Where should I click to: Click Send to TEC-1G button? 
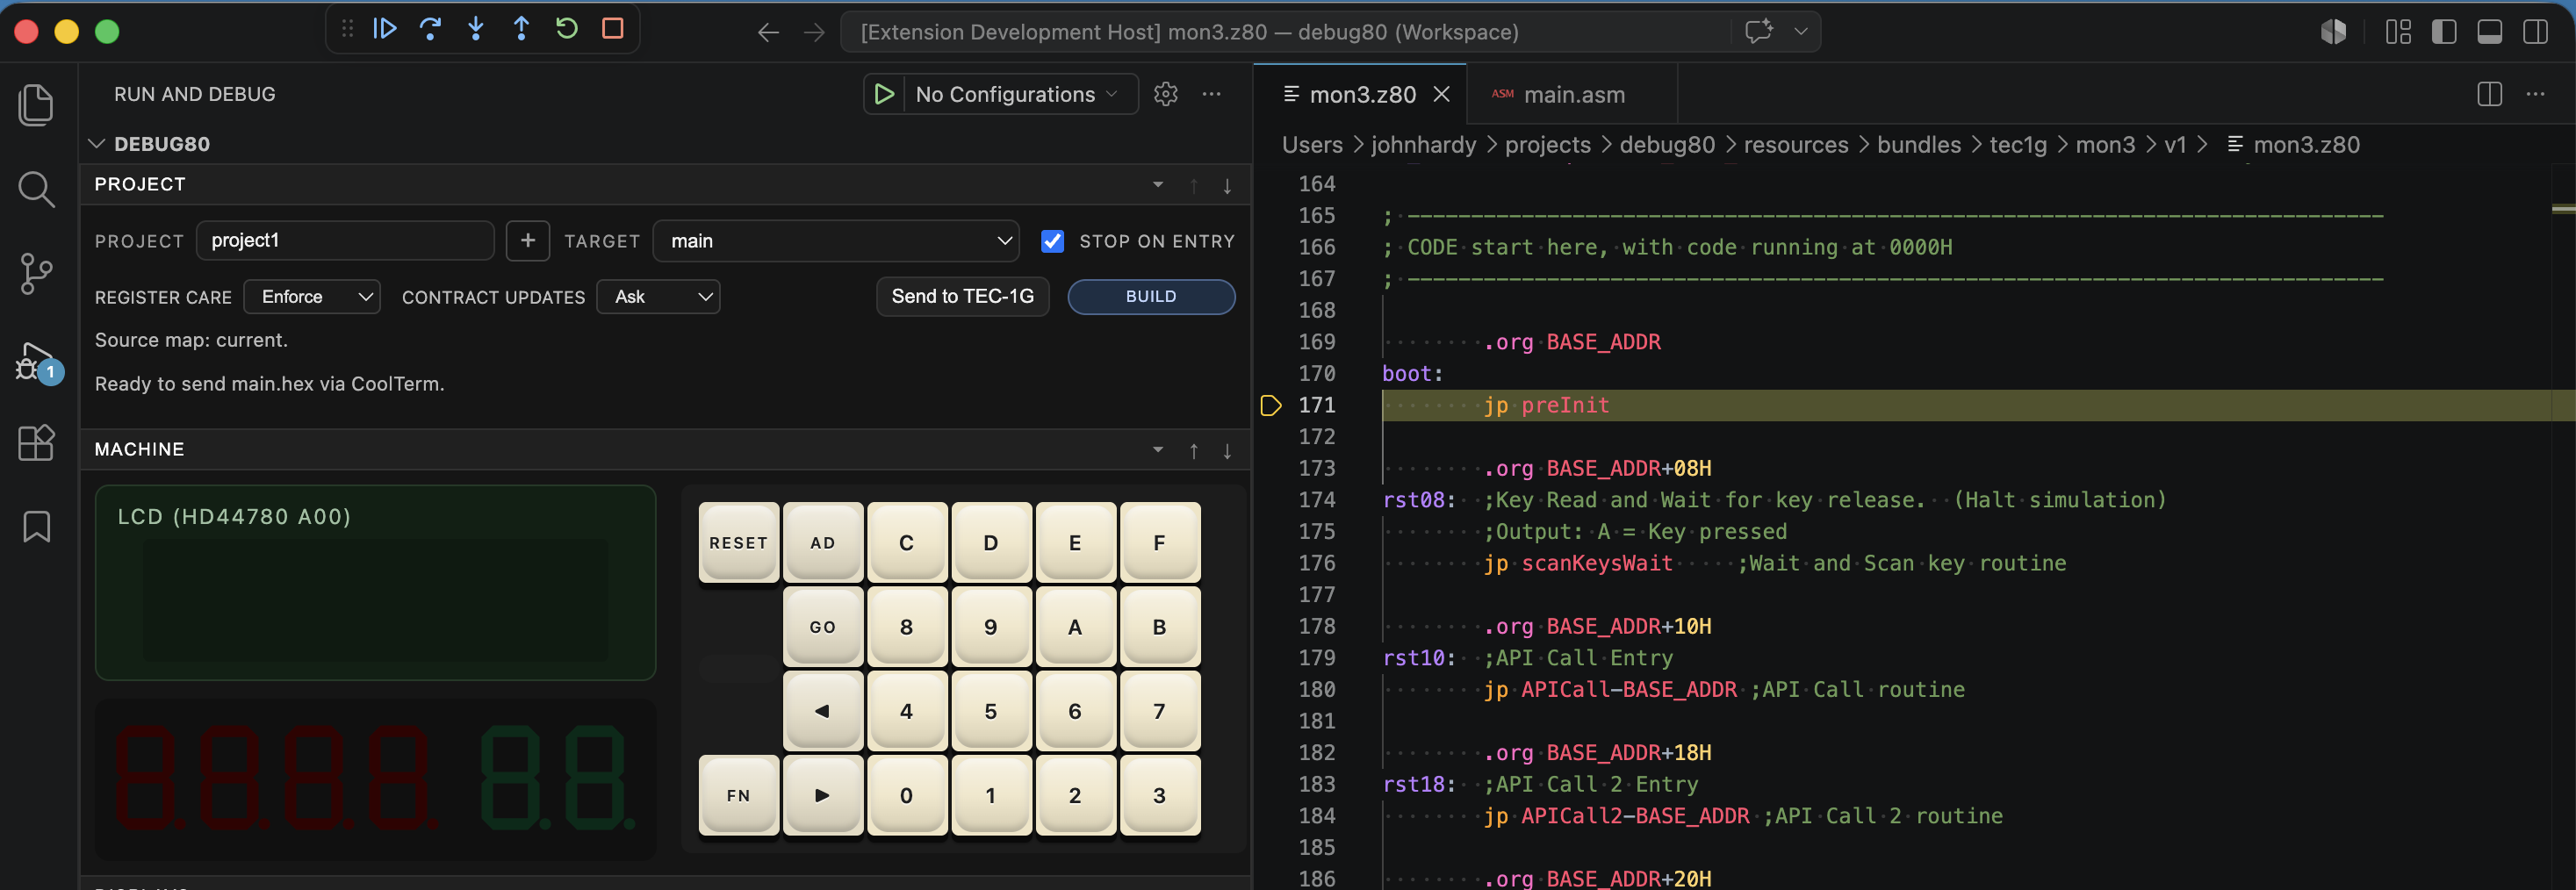click(962, 297)
